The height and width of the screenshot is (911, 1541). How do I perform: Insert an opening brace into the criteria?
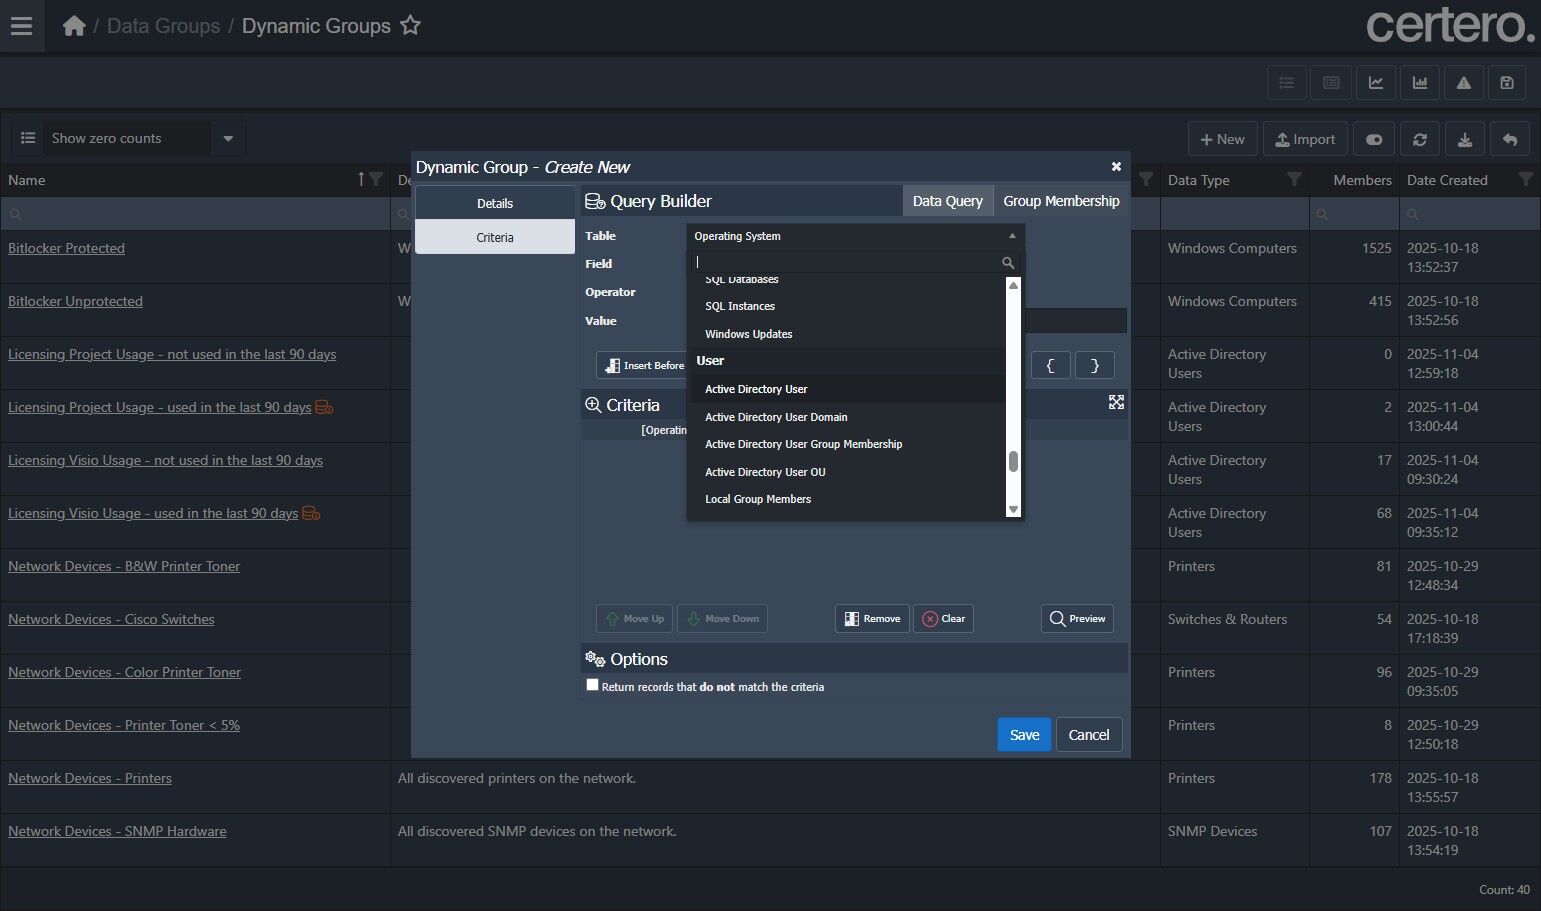1050,365
